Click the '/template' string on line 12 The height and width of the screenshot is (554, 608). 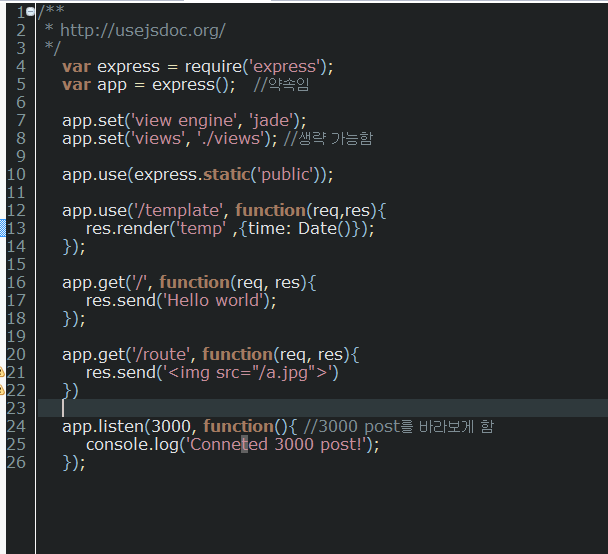178,211
